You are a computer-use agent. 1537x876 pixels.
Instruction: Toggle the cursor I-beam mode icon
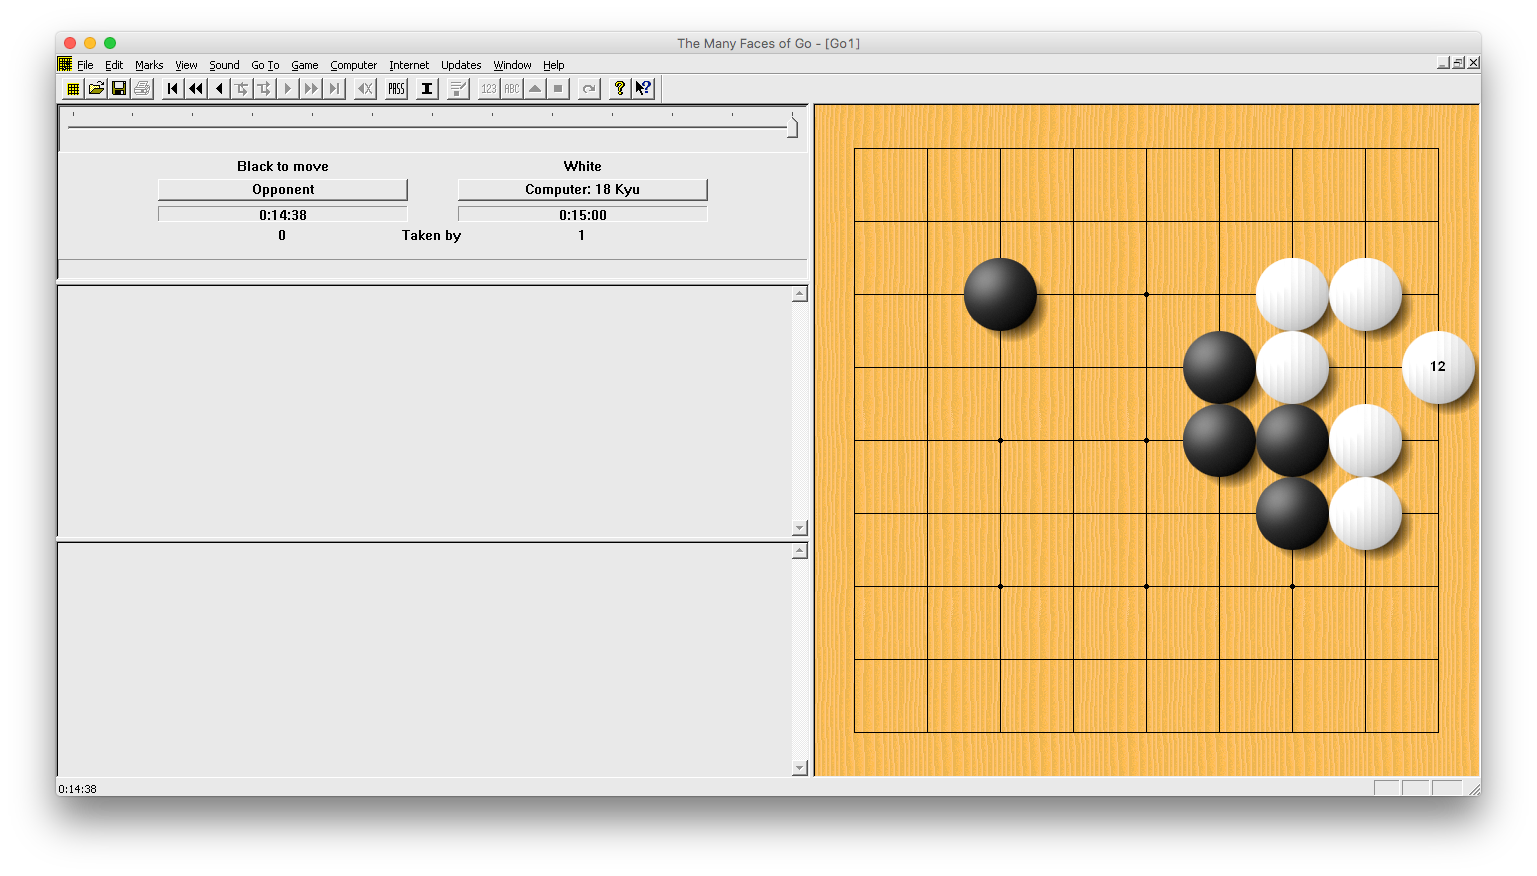pos(425,88)
